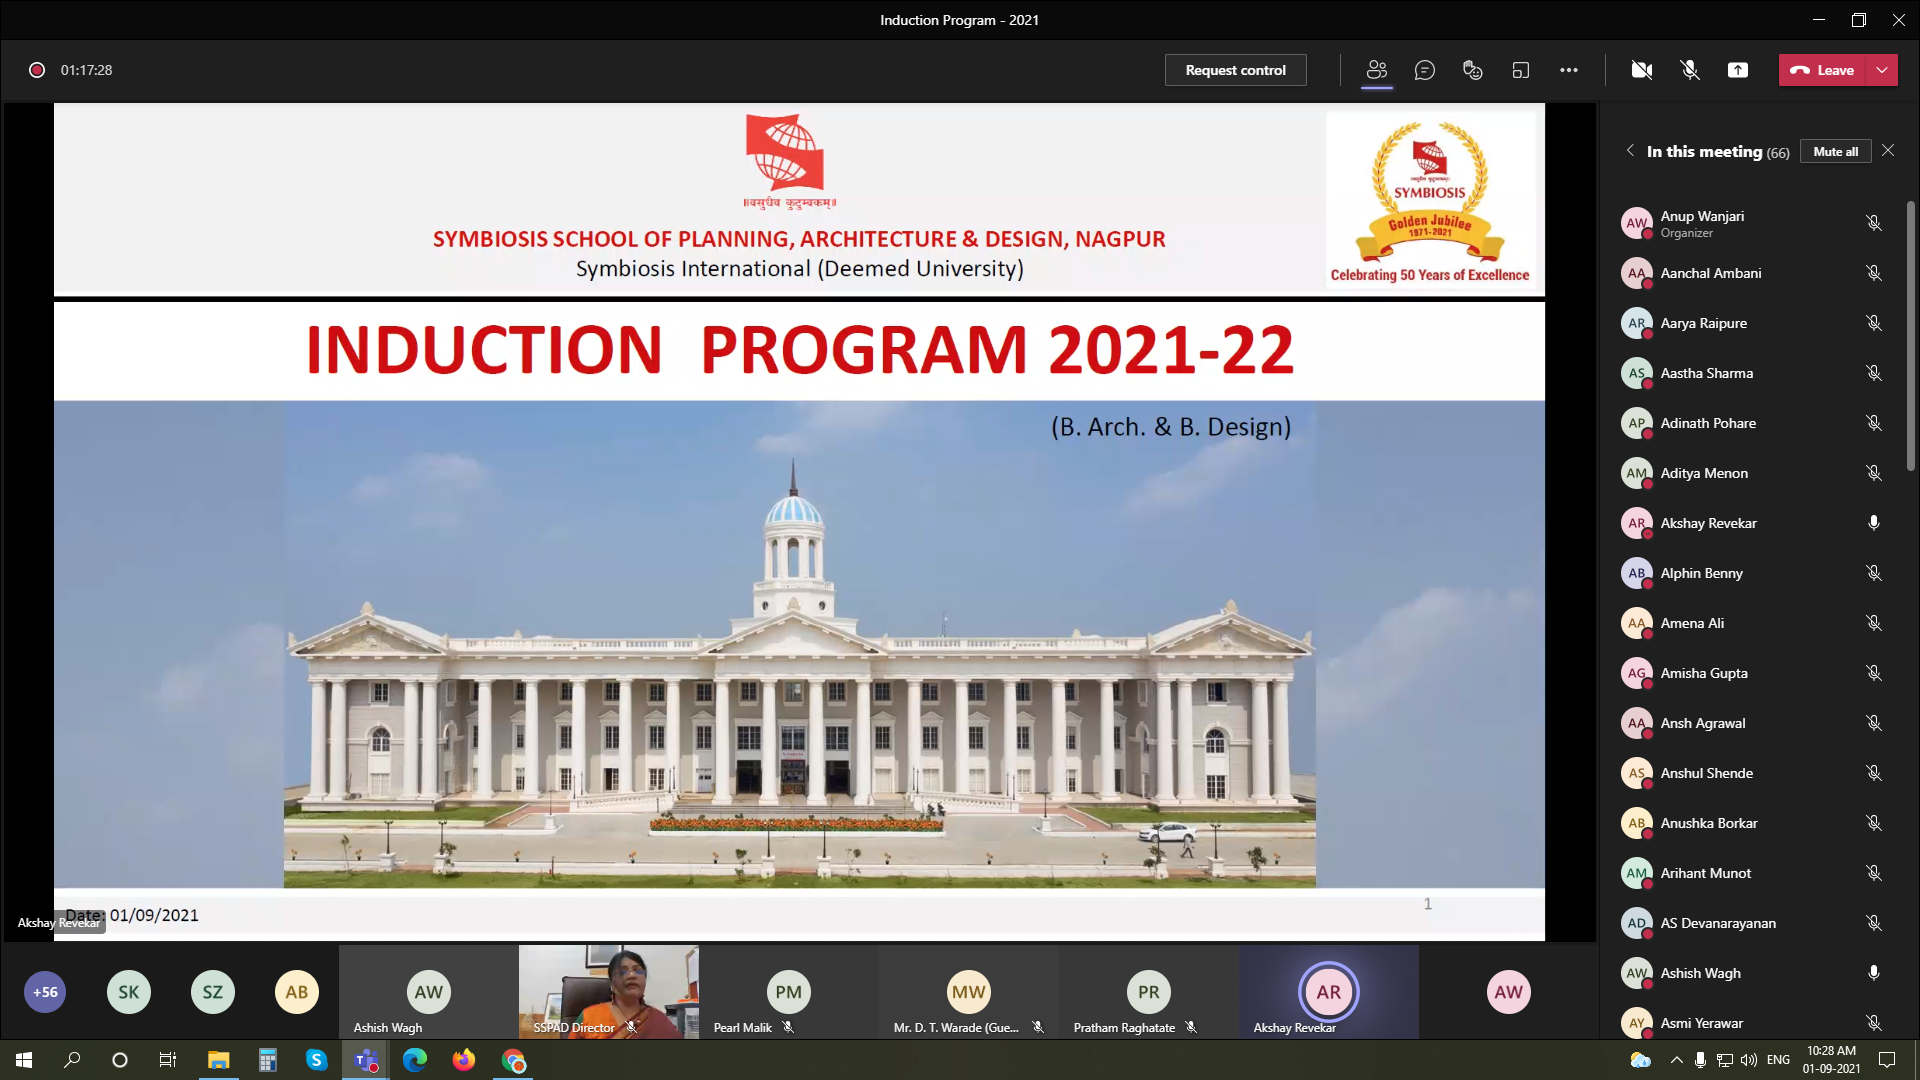Toggle Akshay Revekar's microphone in the list
This screenshot has height=1080, width=1920.
coord(1874,523)
